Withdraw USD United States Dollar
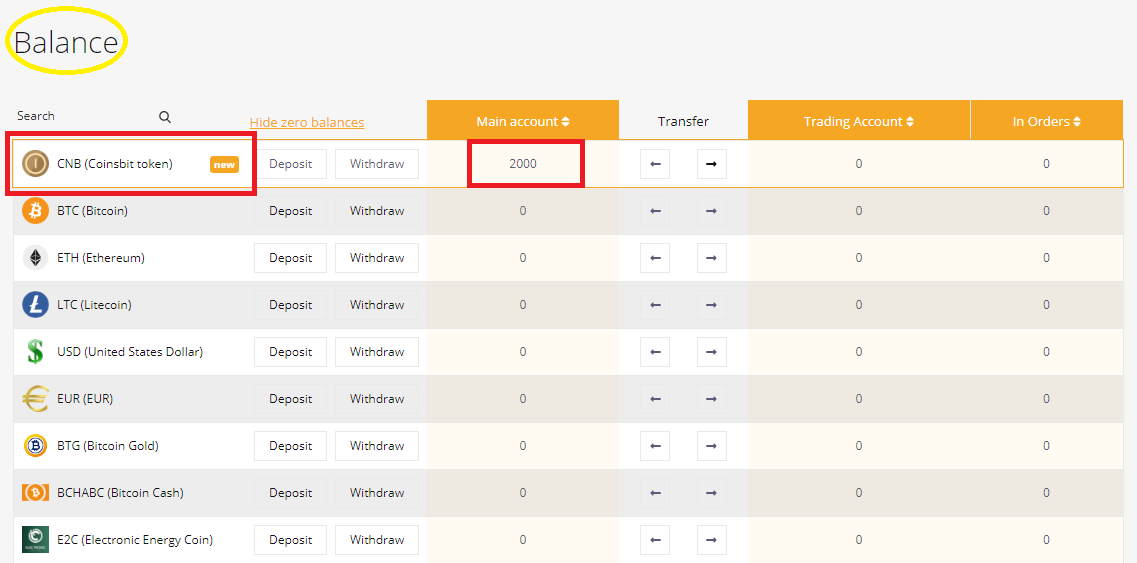The width and height of the screenshot is (1137, 563). coord(377,352)
